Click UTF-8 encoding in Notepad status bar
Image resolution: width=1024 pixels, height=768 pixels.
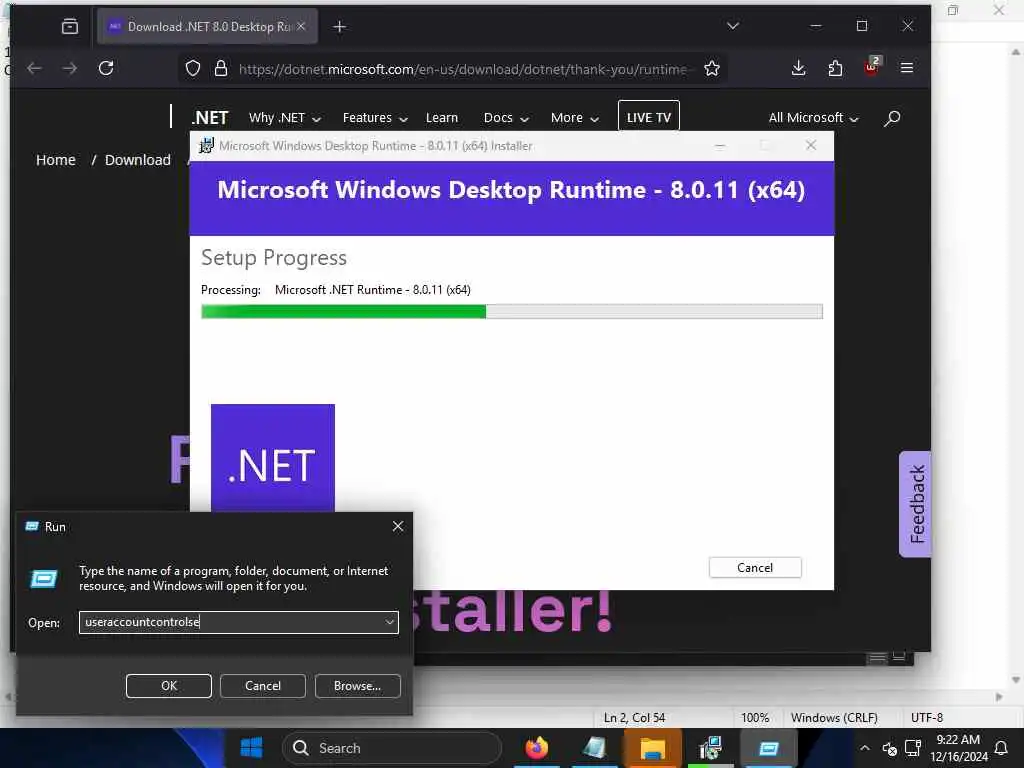tap(927, 718)
